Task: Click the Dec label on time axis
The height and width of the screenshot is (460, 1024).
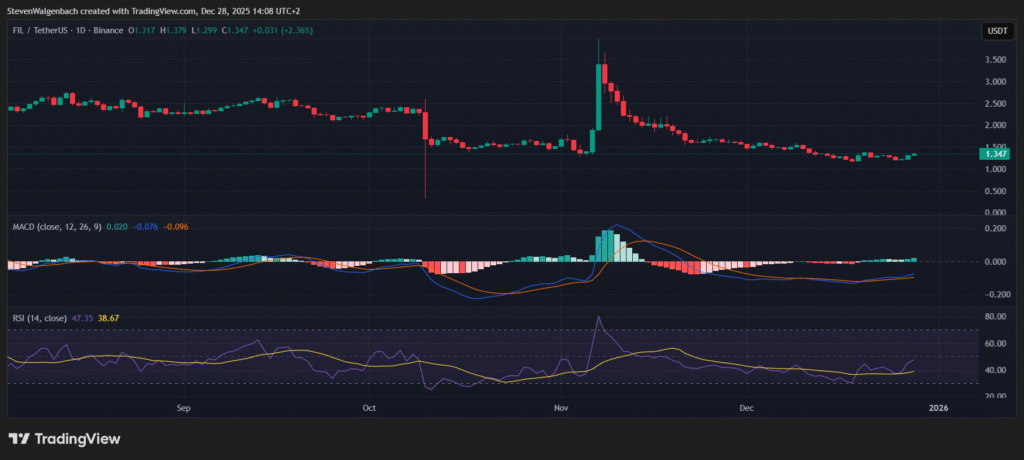Action: pyautogui.click(x=746, y=408)
